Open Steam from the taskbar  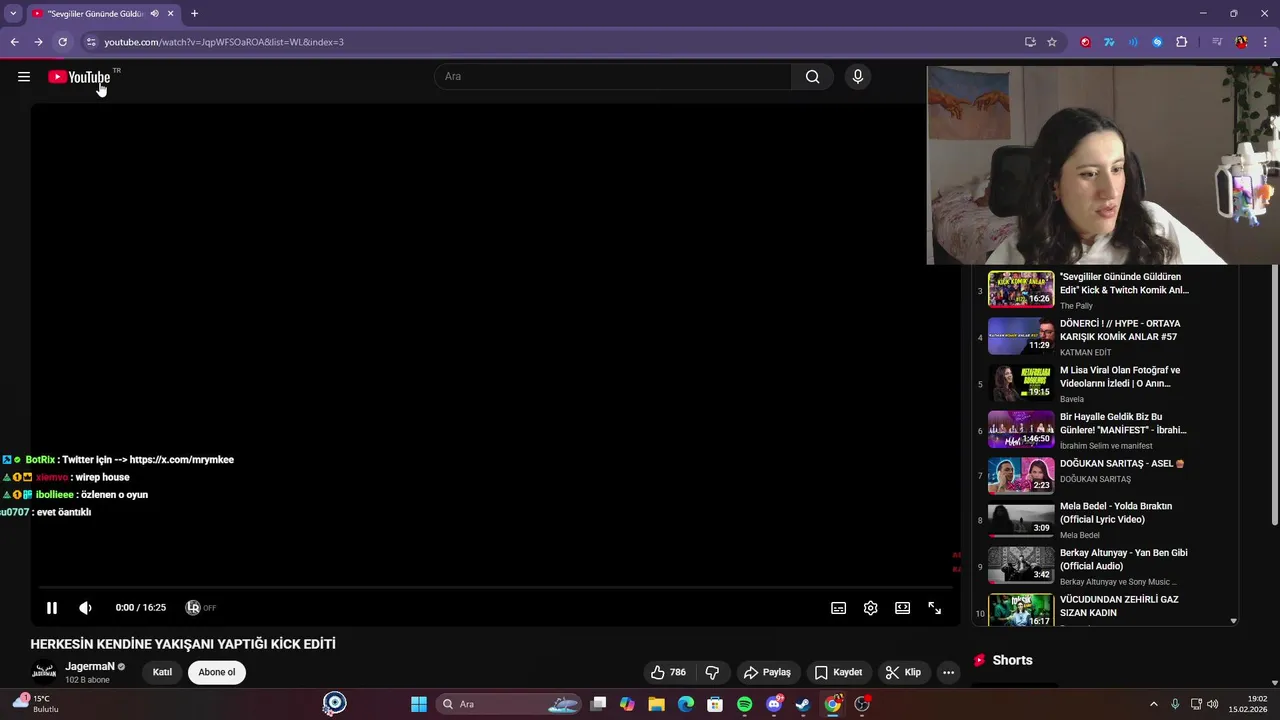pyautogui.click(x=802, y=704)
